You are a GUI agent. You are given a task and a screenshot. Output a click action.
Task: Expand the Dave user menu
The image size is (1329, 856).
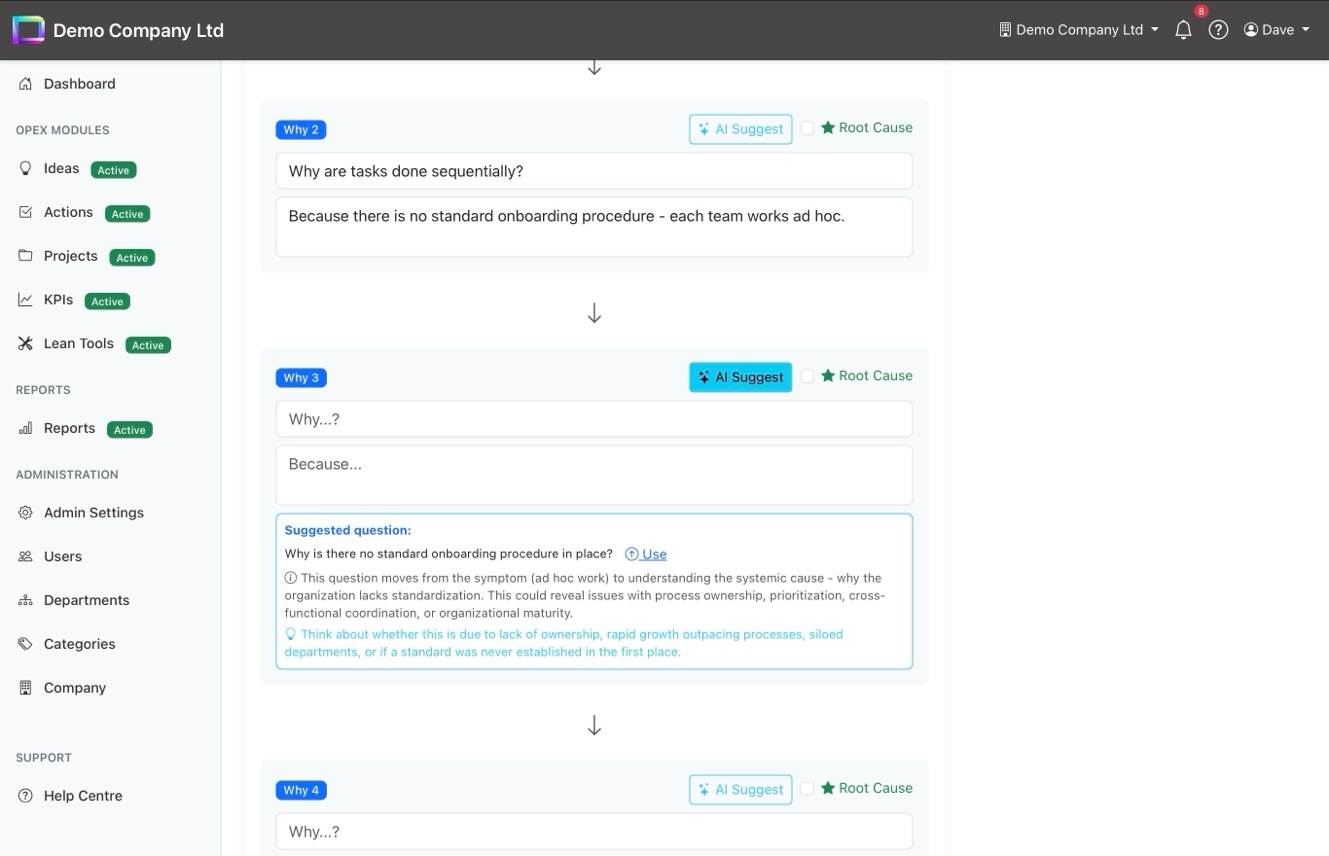point(1276,30)
